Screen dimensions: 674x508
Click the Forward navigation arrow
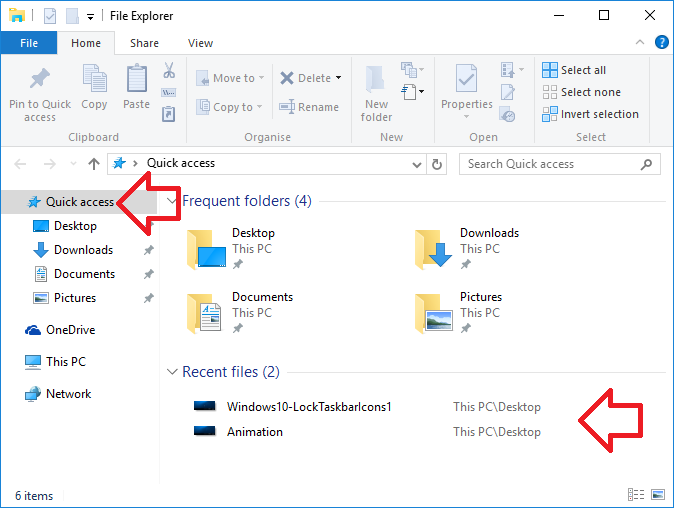(x=49, y=164)
